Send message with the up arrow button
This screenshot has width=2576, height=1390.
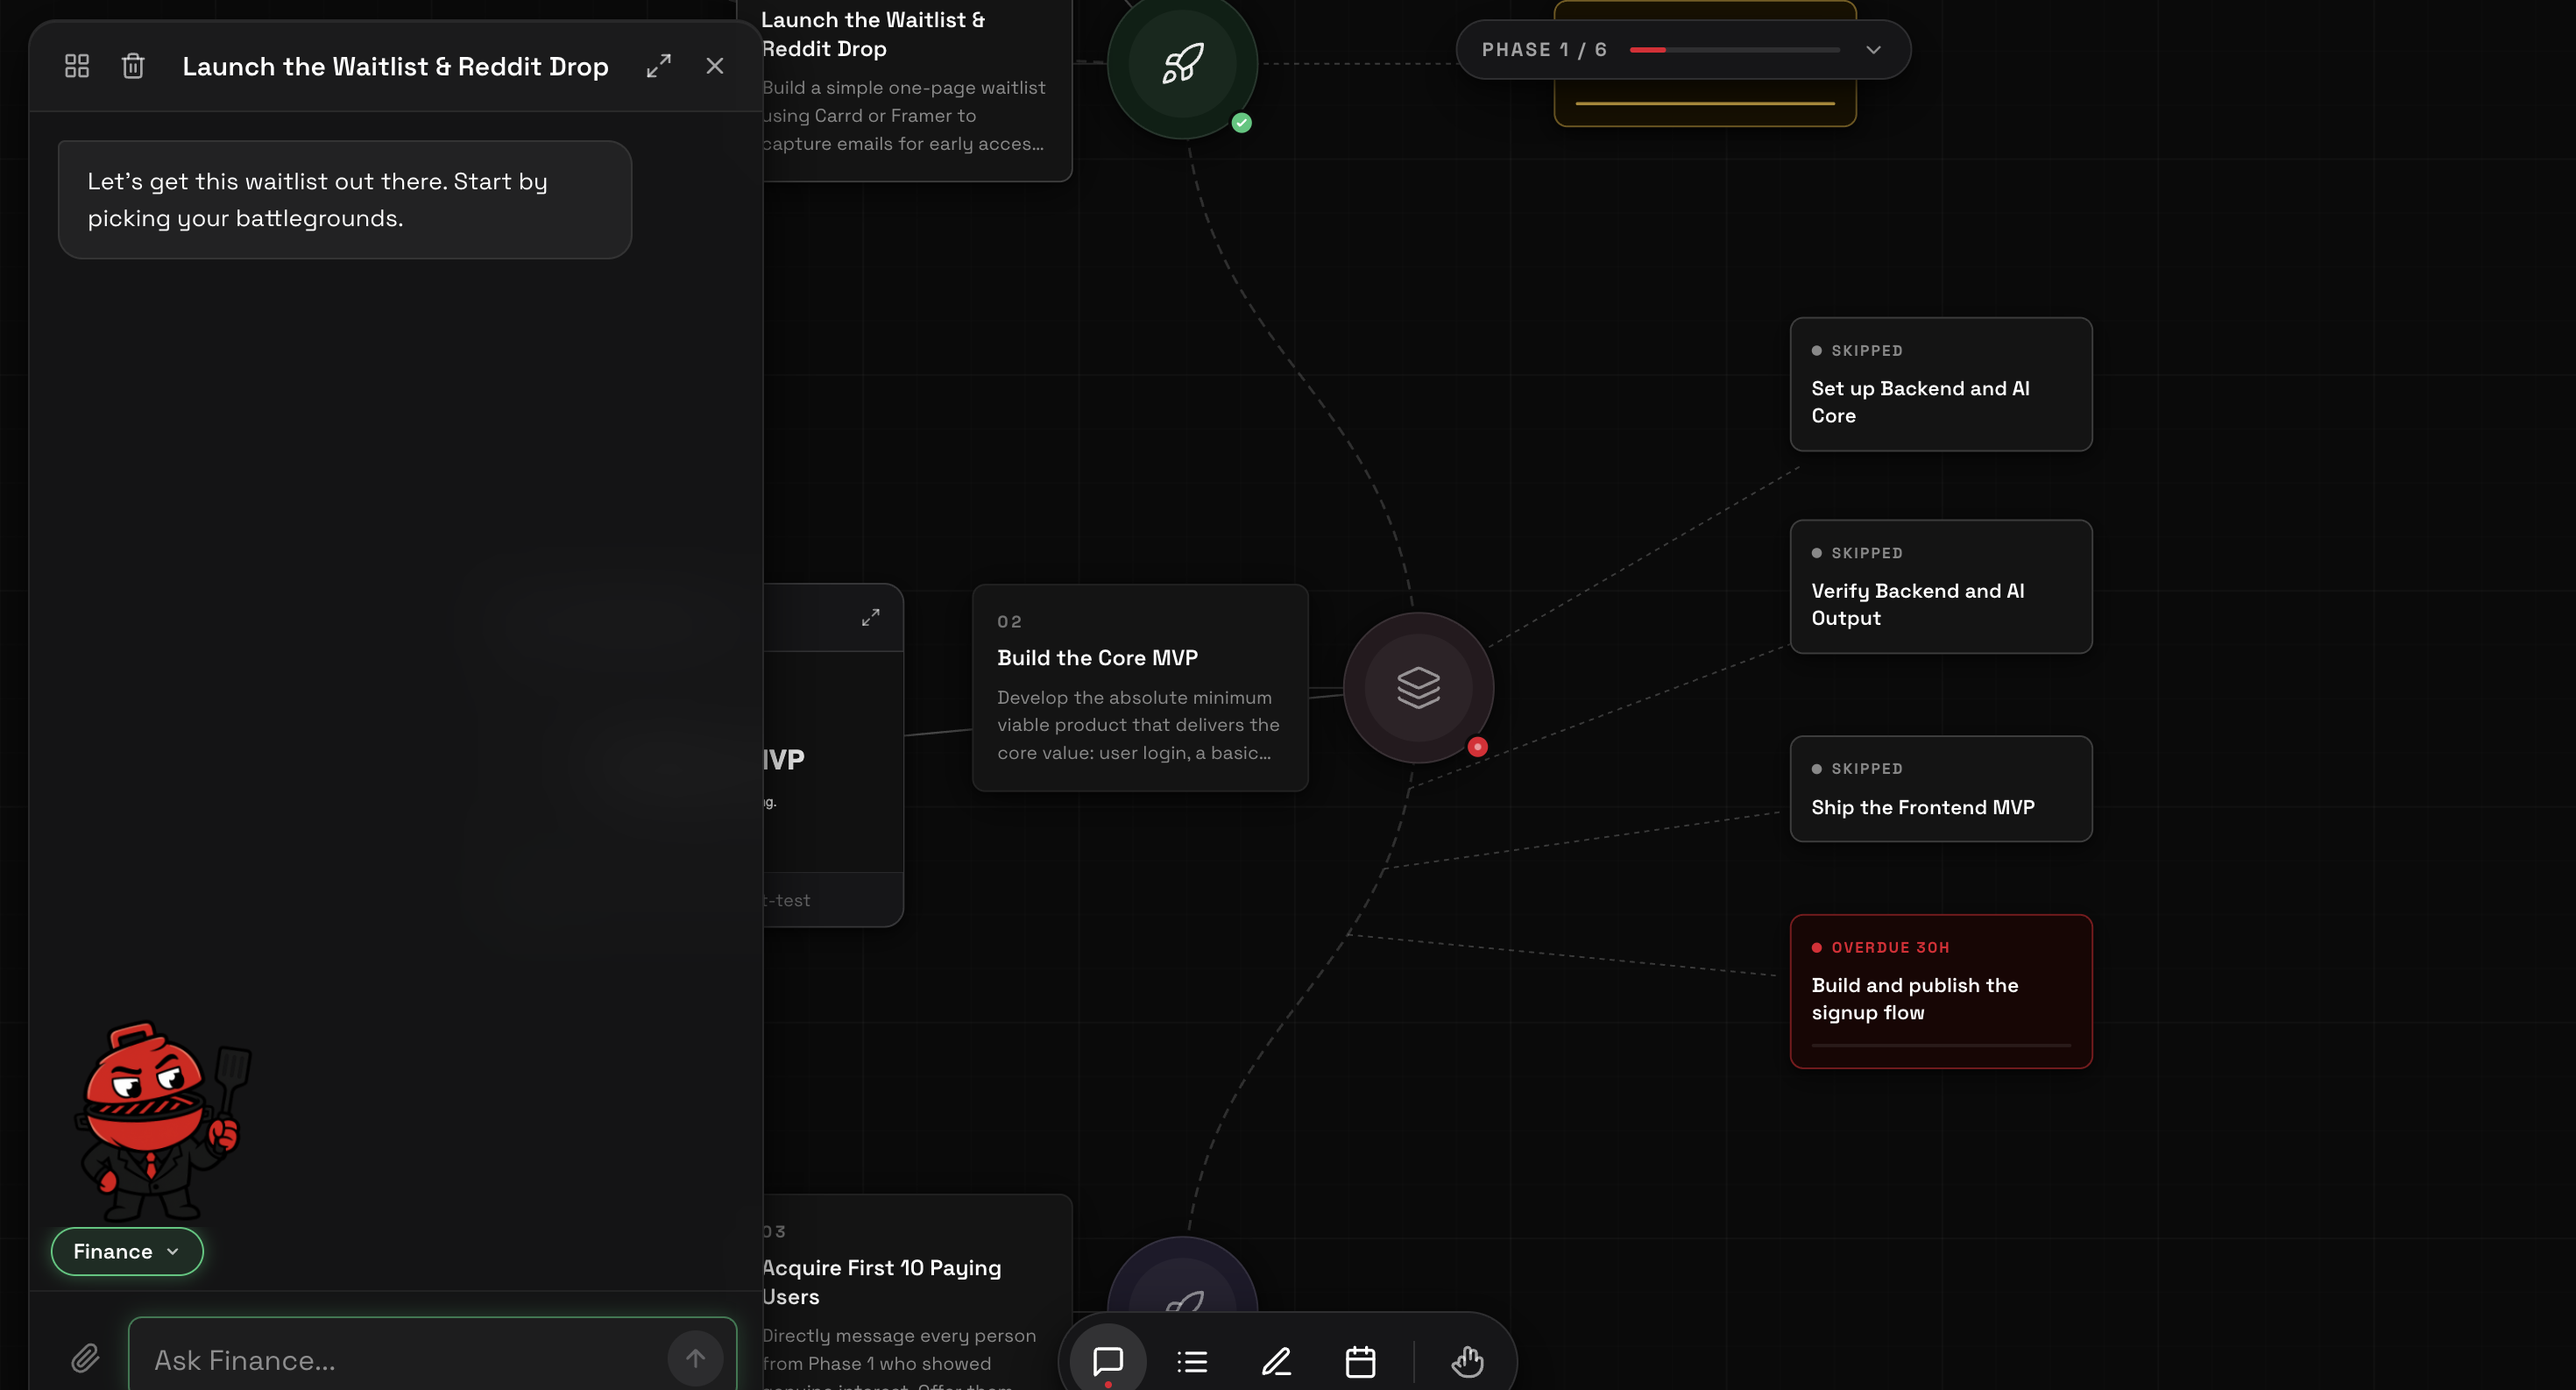[x=695, y=1358]
